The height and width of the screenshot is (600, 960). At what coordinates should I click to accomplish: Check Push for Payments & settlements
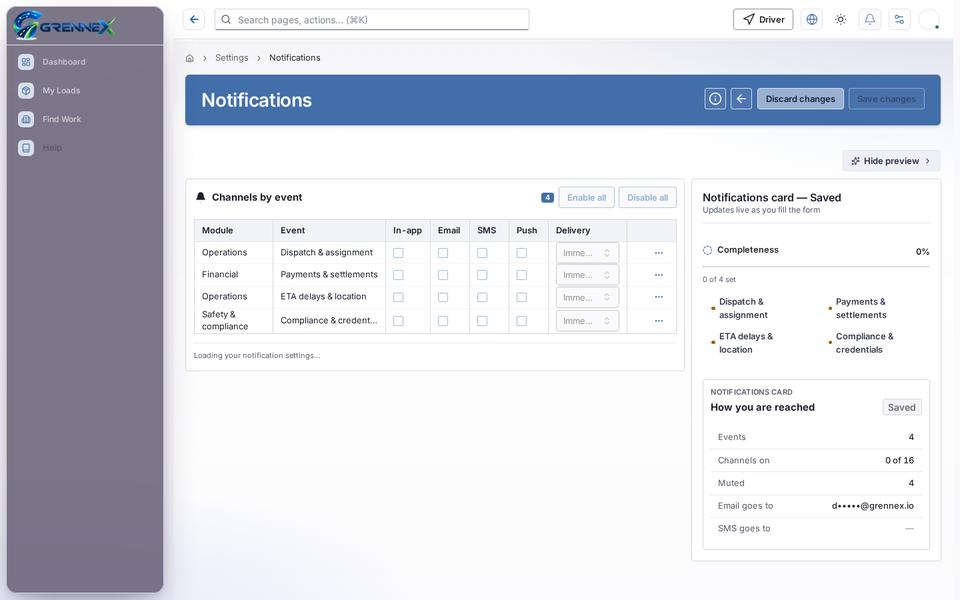click(522, 275)
